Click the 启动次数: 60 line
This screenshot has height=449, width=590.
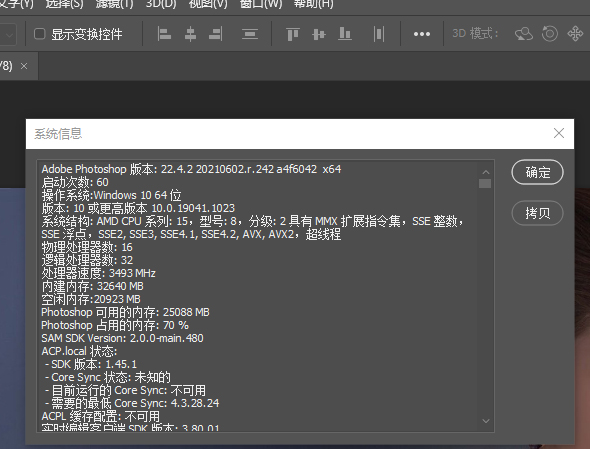click(x=75, y=182)
